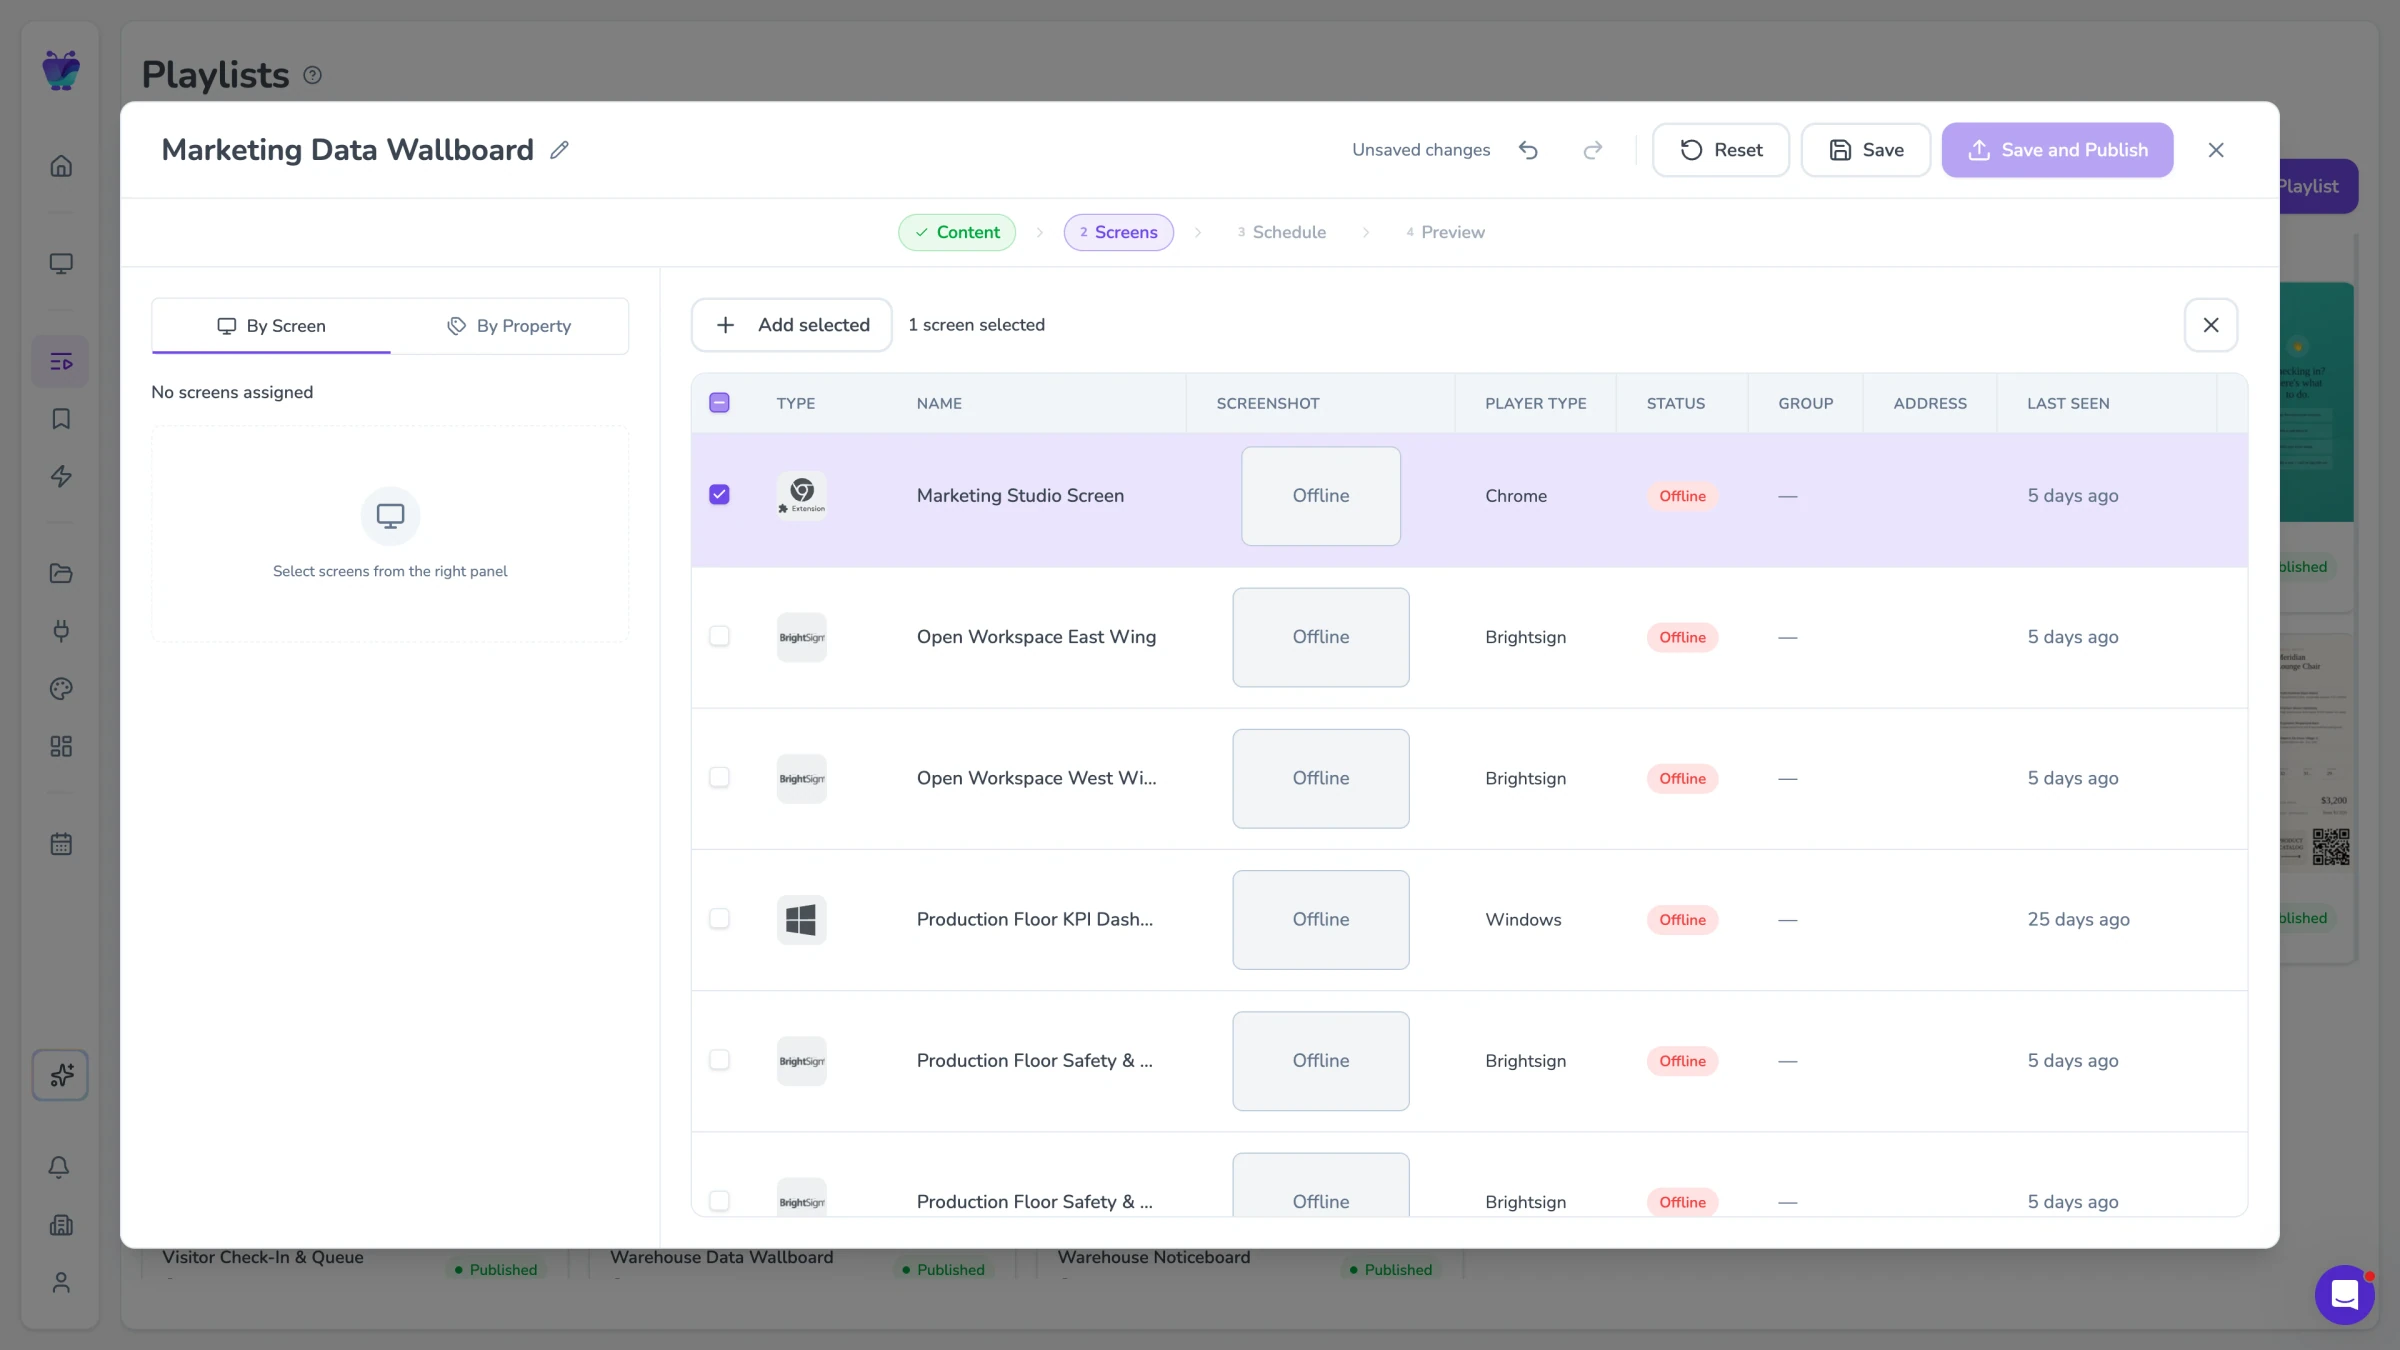Click Save and Publish button
The width and height of the screenshot is (2400, 1350).
[x=2057, y=150]
